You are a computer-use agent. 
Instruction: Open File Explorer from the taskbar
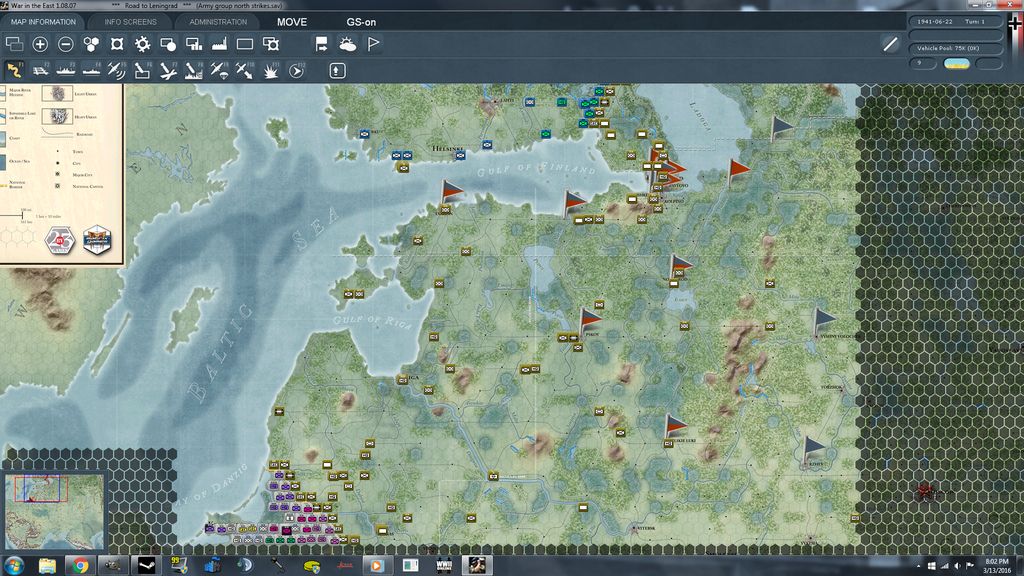click(x=47, y=565)
